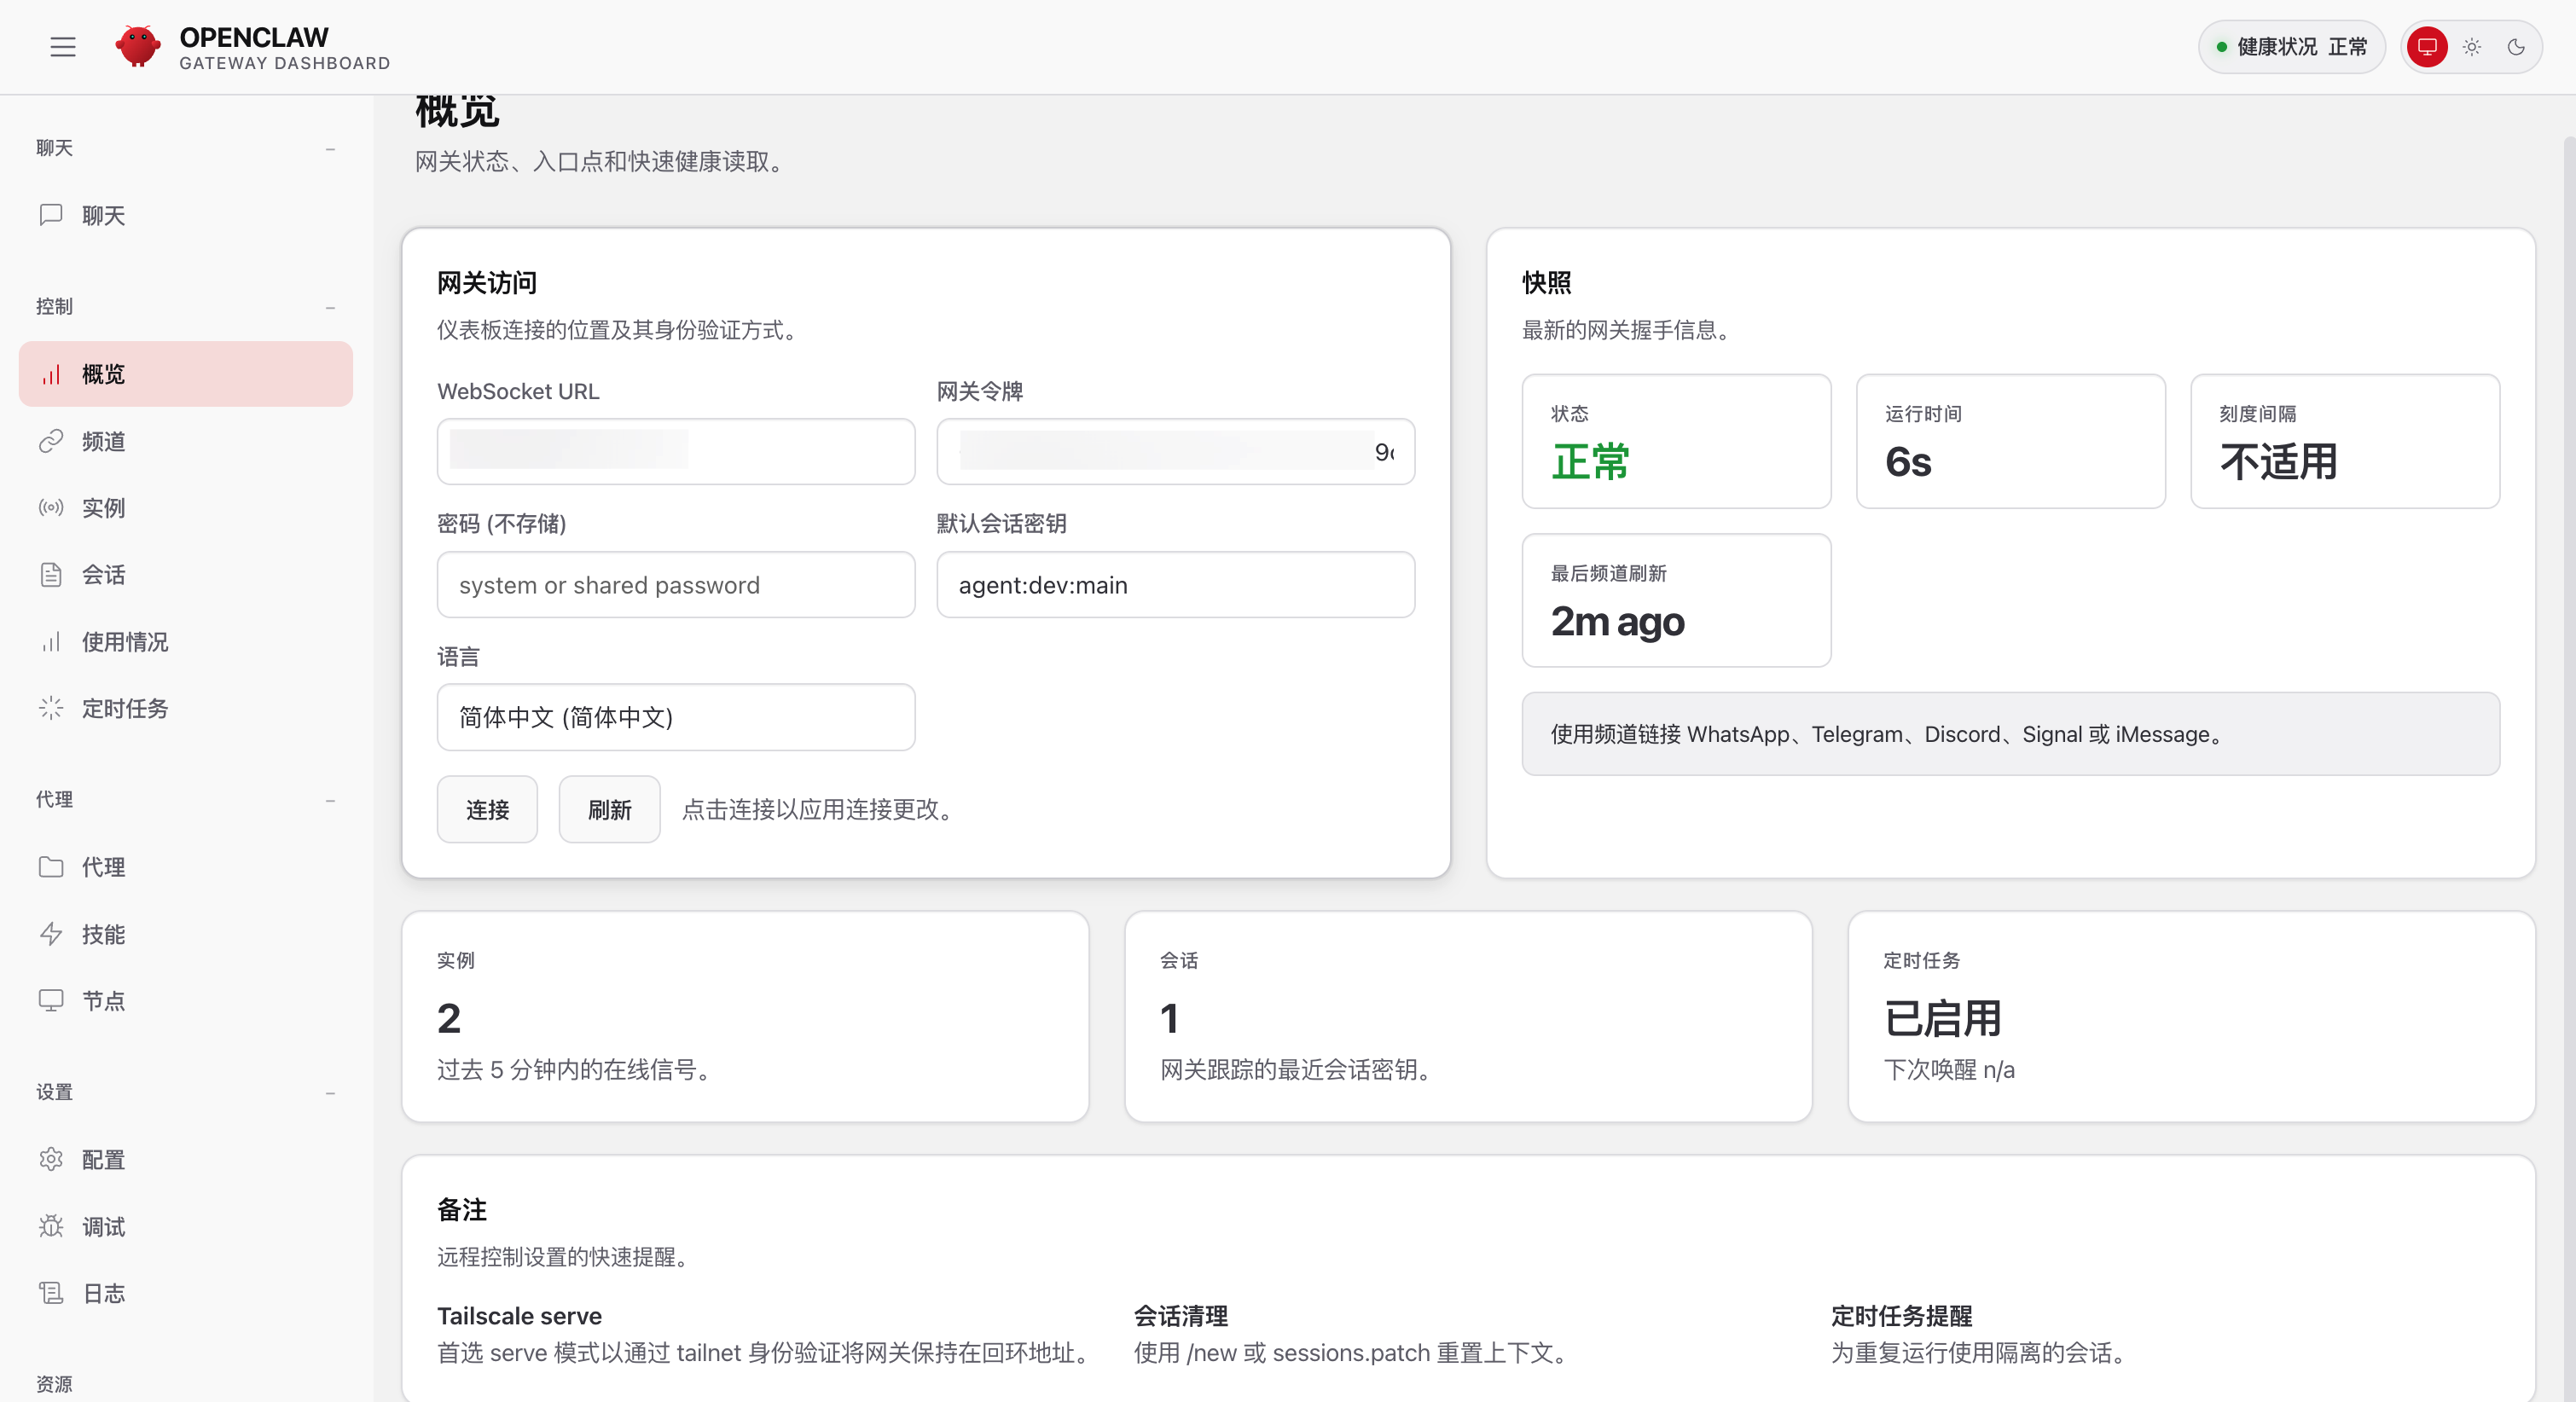Open the 语言 language dropdown
2576x1402 pixels.
pos(676,717)
